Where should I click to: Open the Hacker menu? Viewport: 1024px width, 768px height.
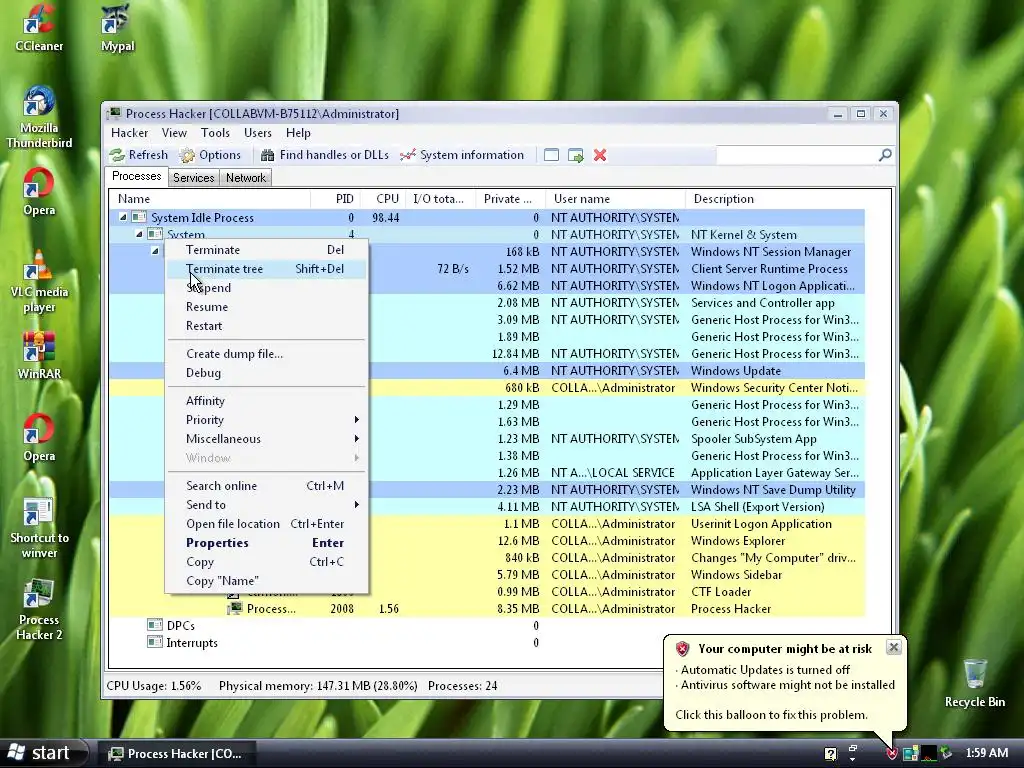tap(129, 133)
